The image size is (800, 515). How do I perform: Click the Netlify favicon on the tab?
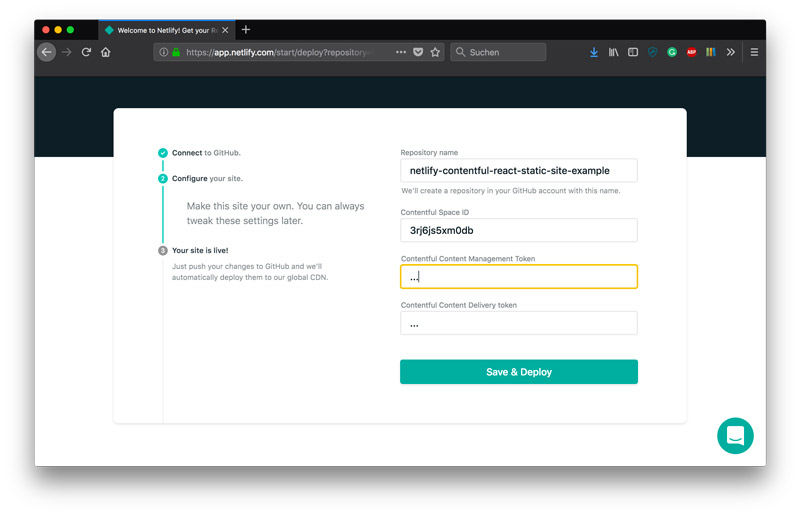(x=109, y=30)
